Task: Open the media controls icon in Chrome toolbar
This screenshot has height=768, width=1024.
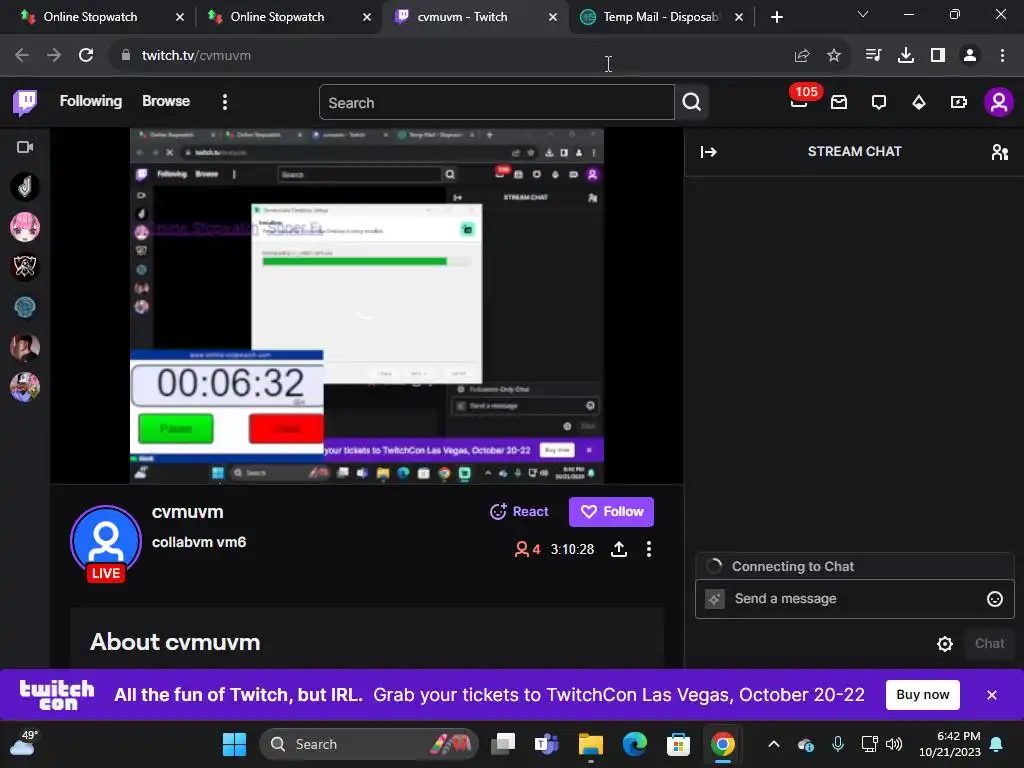Action: (x=873, y=56)
